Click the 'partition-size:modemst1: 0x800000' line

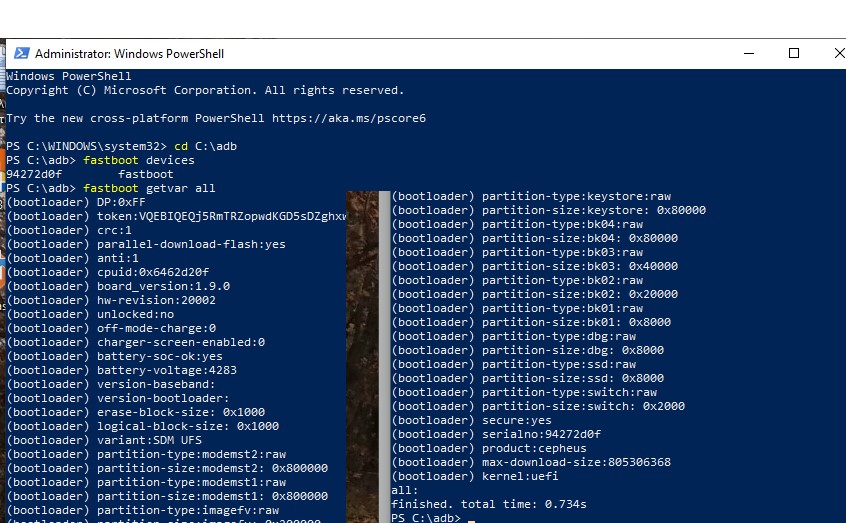click(167, 497)
